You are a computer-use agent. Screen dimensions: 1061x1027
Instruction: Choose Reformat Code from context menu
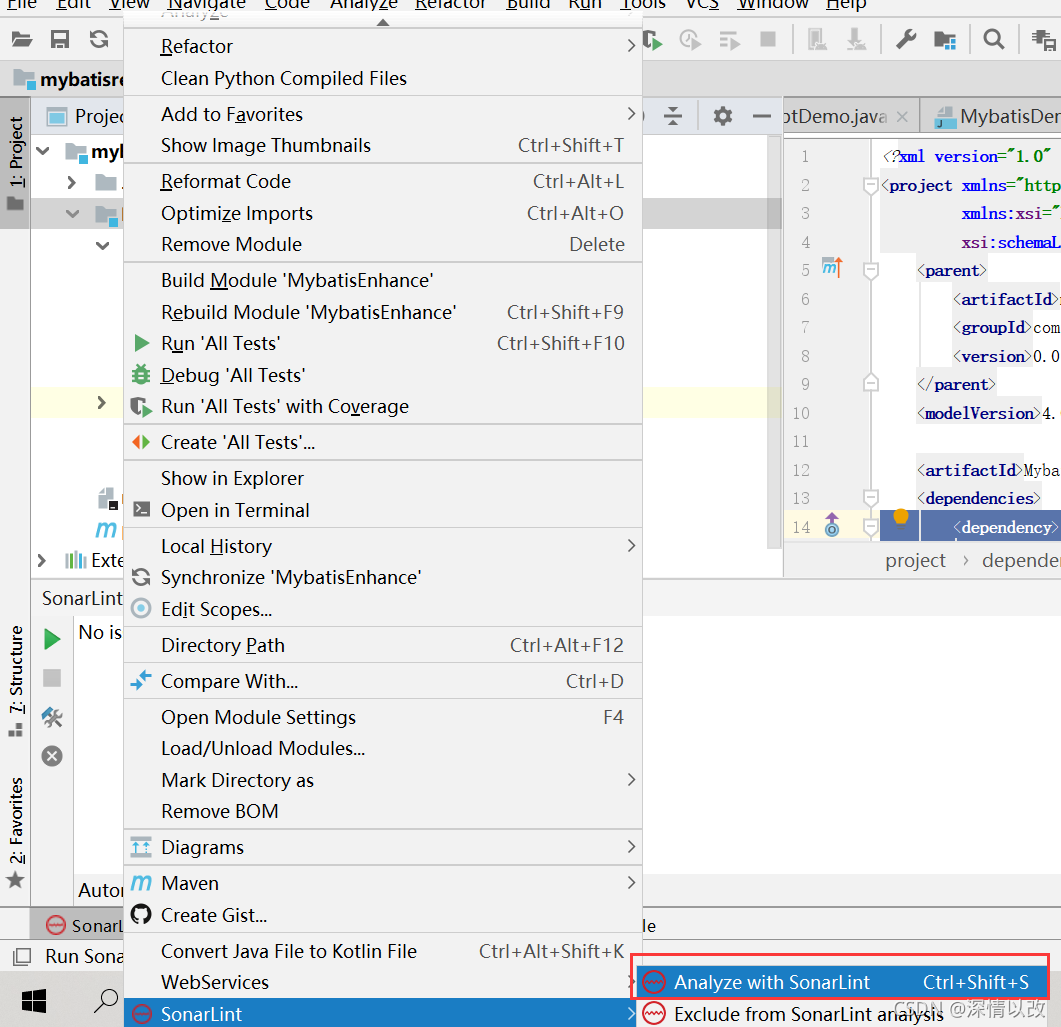pyautogui.click(x=383, y=181)
